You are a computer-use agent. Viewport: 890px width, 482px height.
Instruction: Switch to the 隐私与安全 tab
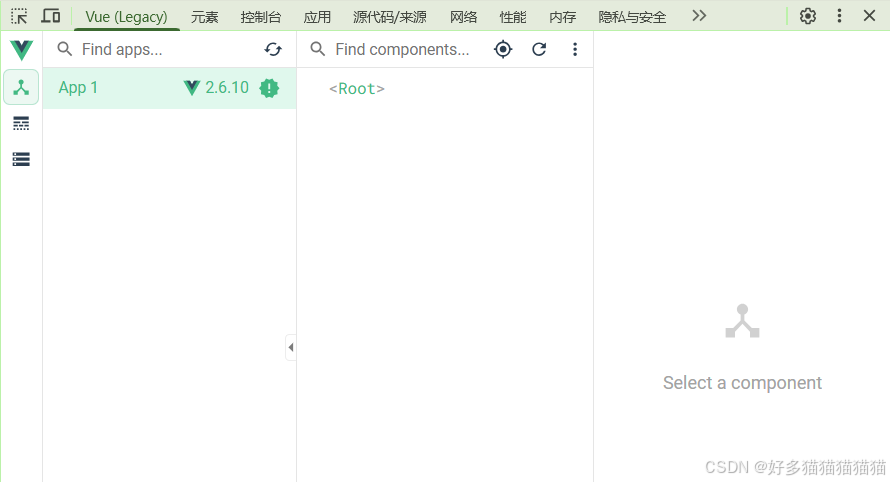(632, 17)
